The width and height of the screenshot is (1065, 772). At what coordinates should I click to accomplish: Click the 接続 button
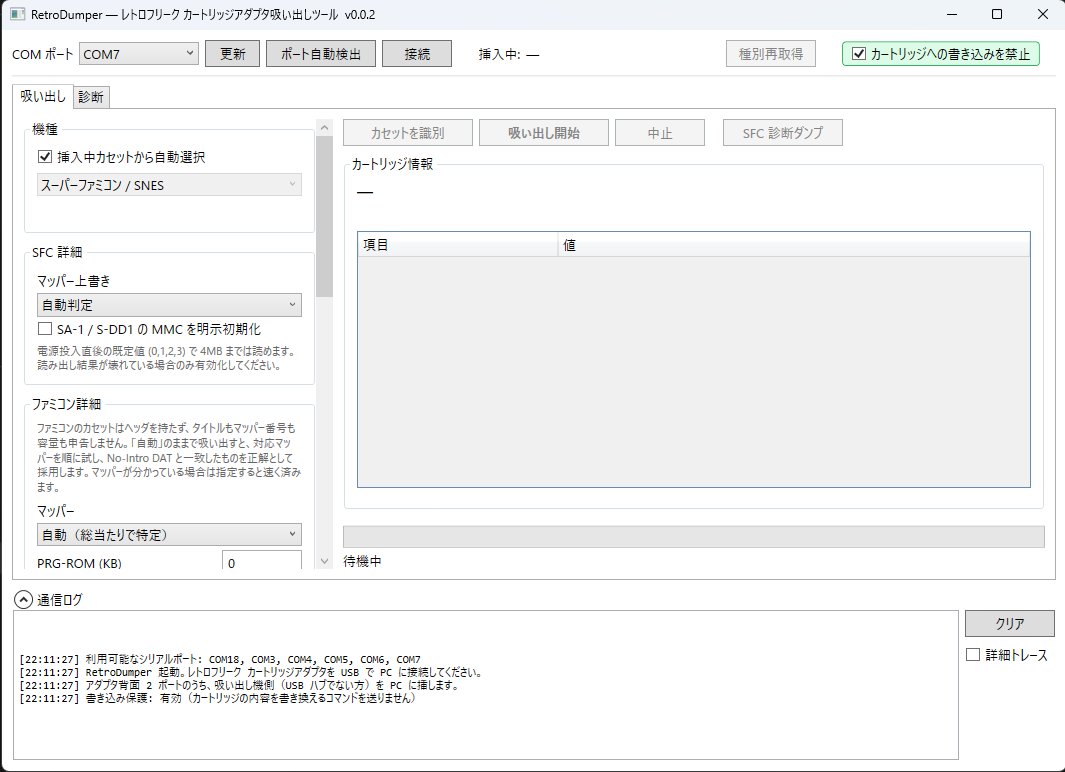(x=417, y=54)
